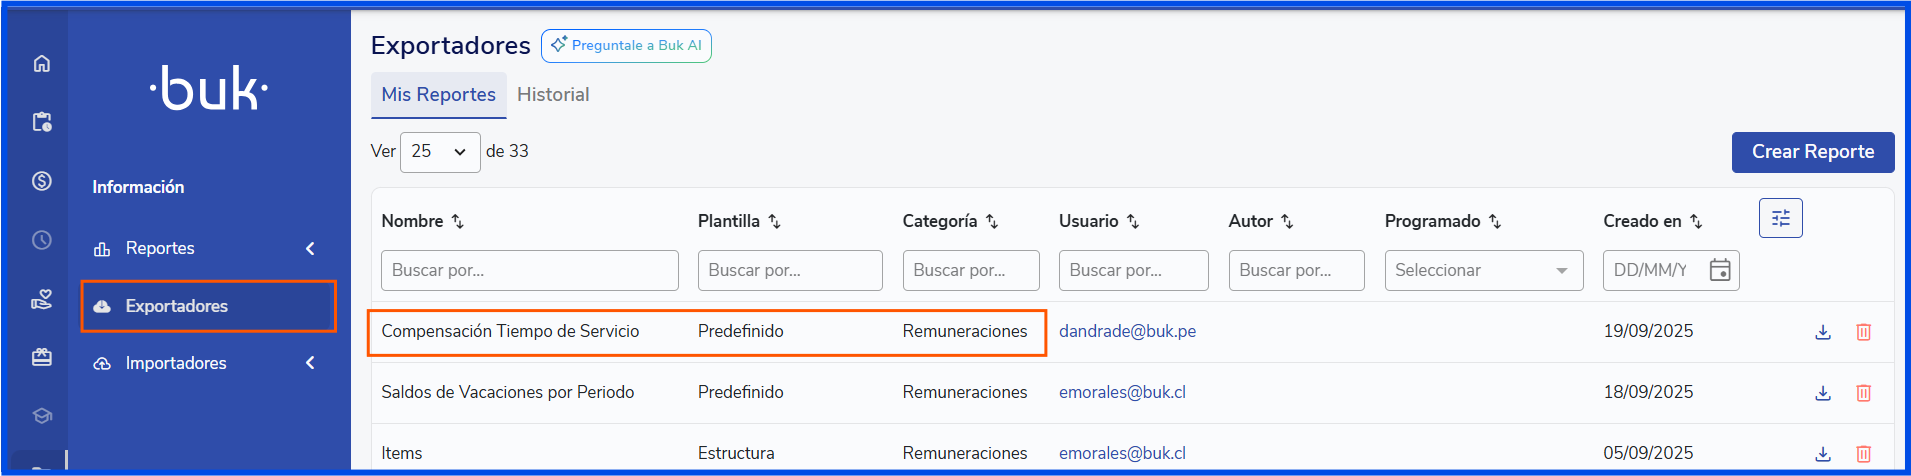Open the dollar coin sidebar icon
This screenshot has height=476, width=1911.
click(x=42, y=181)
